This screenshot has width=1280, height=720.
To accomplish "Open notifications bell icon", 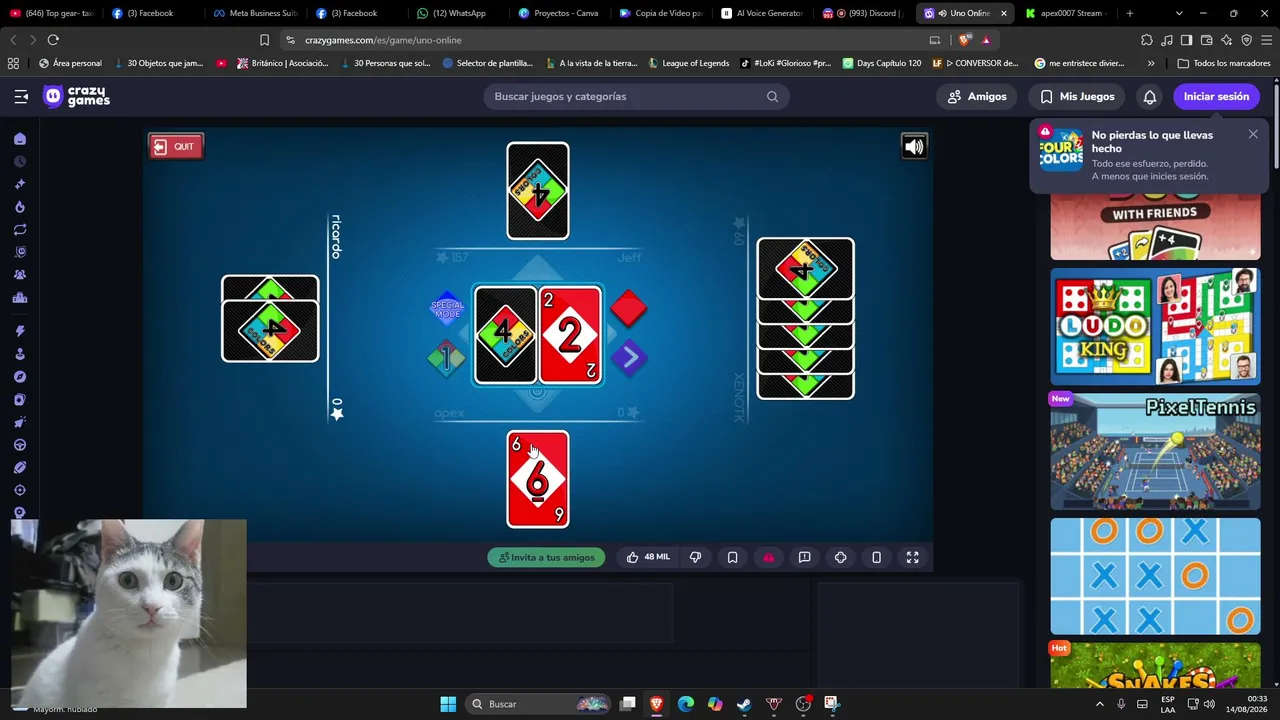I will click(1150, 96).
